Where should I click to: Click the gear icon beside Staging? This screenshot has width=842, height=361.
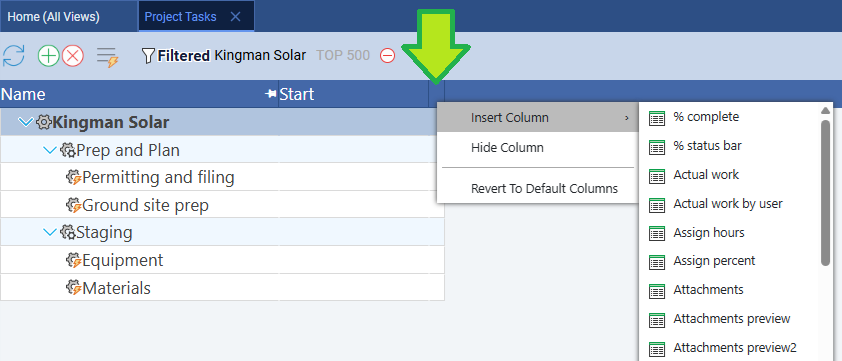(68, 232)
